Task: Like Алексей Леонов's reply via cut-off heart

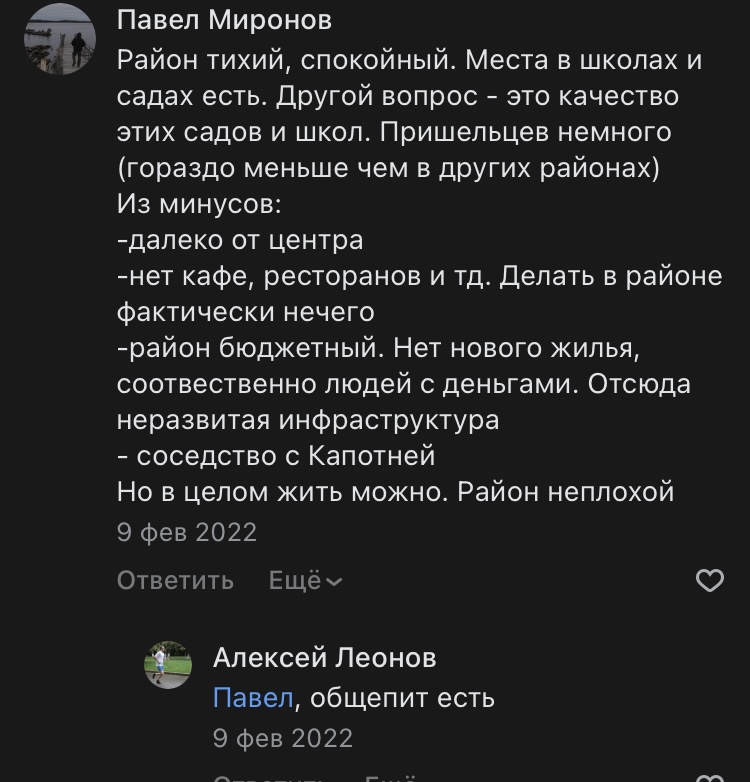Action: (709, 778)
